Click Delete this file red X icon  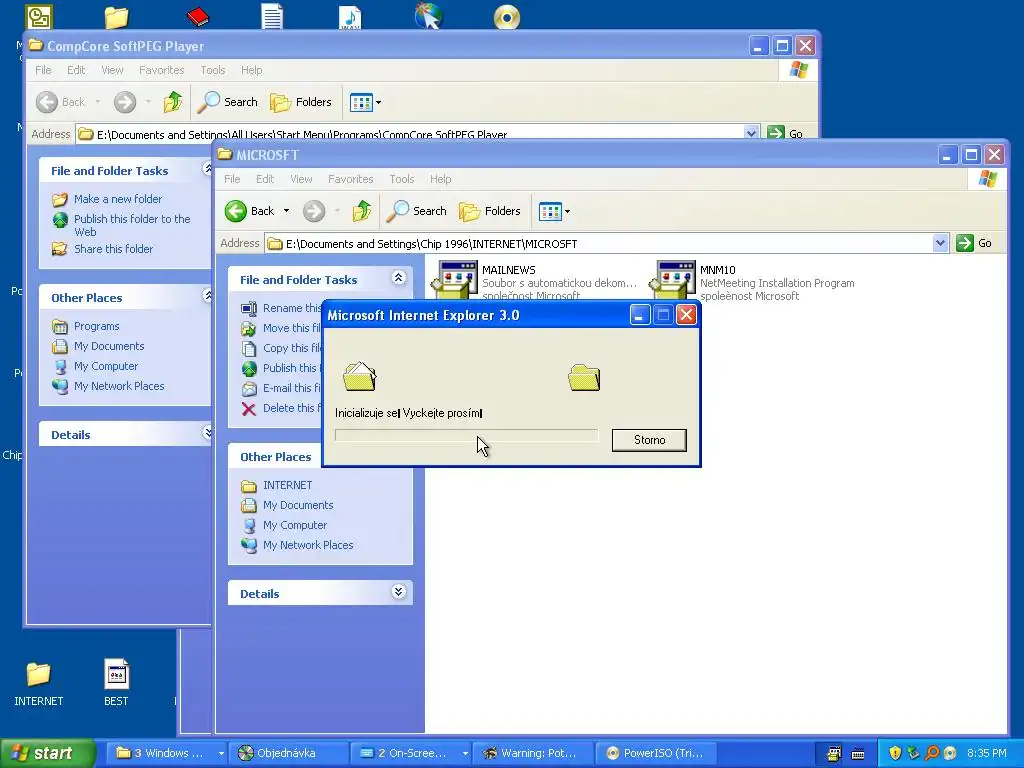click(249, 409)
